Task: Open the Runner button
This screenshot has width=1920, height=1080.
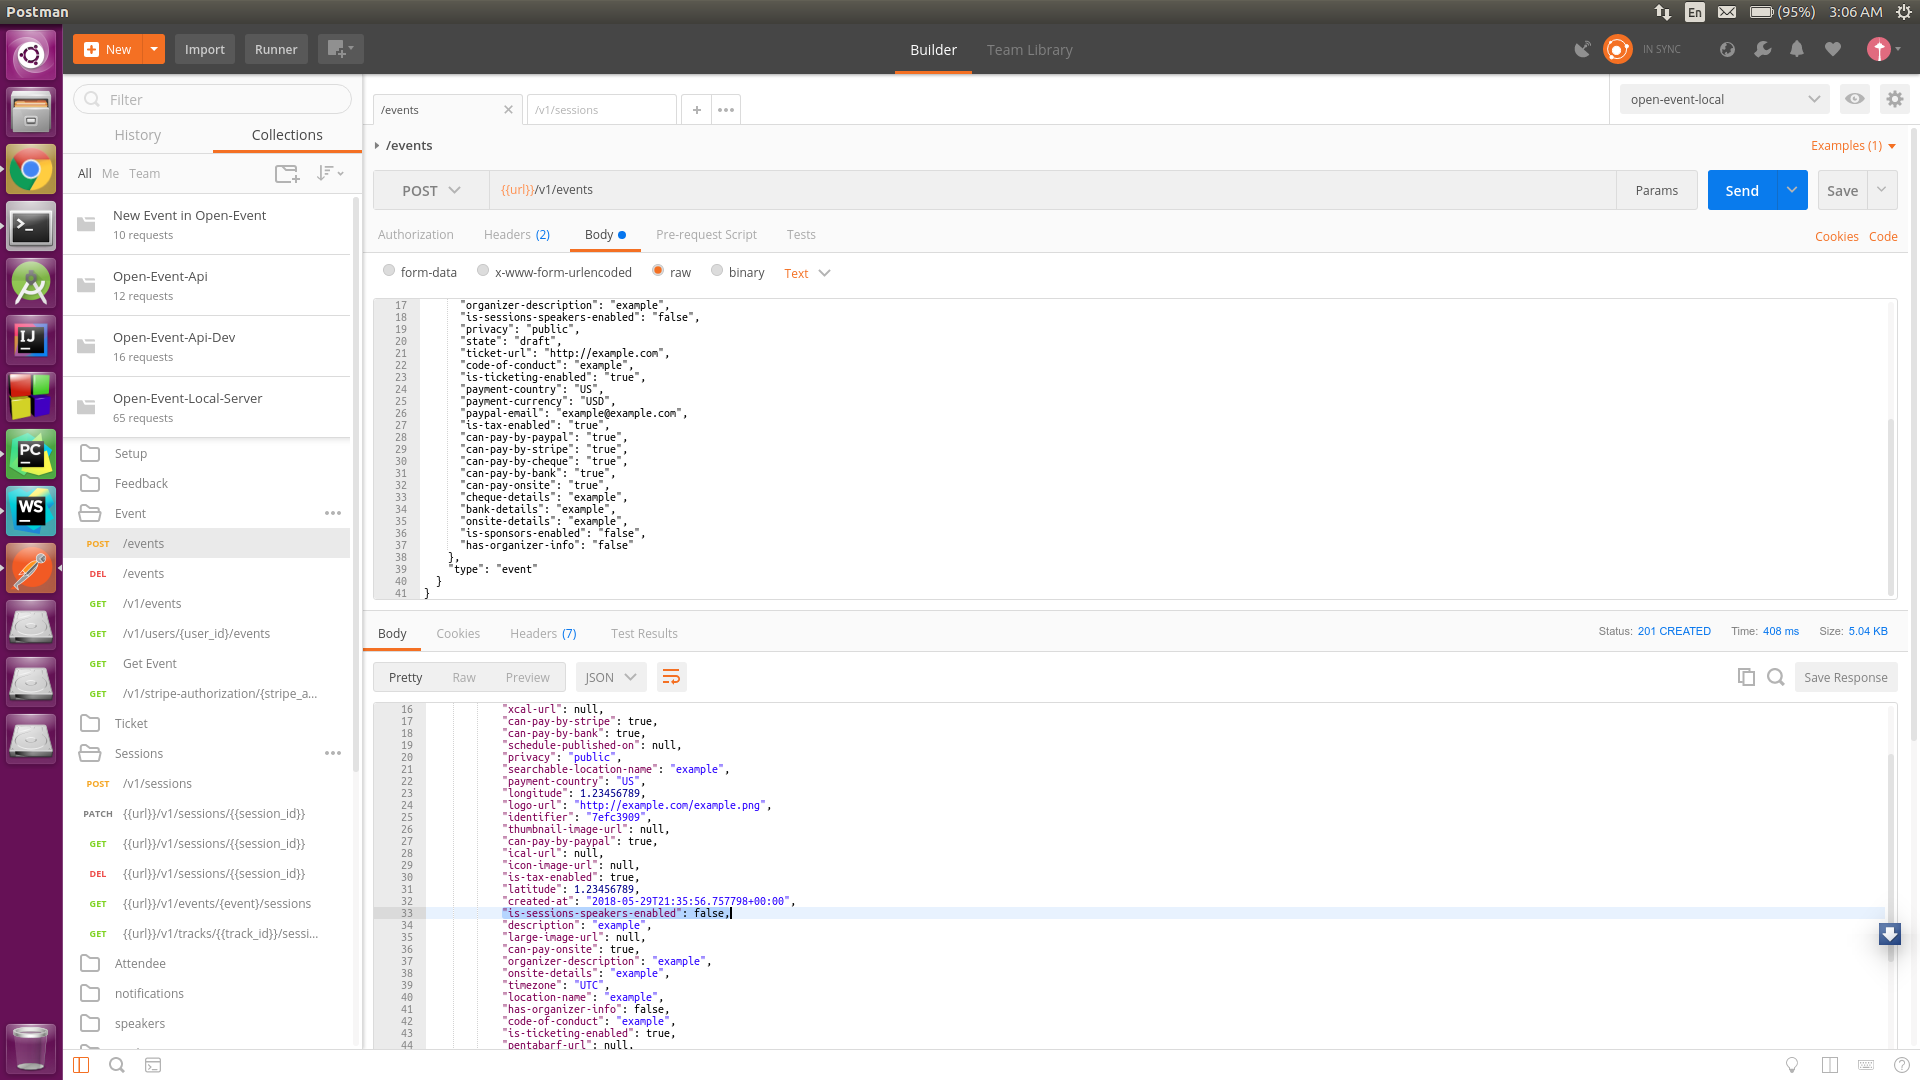Action: pyautogui.click(x=276, y=49)
